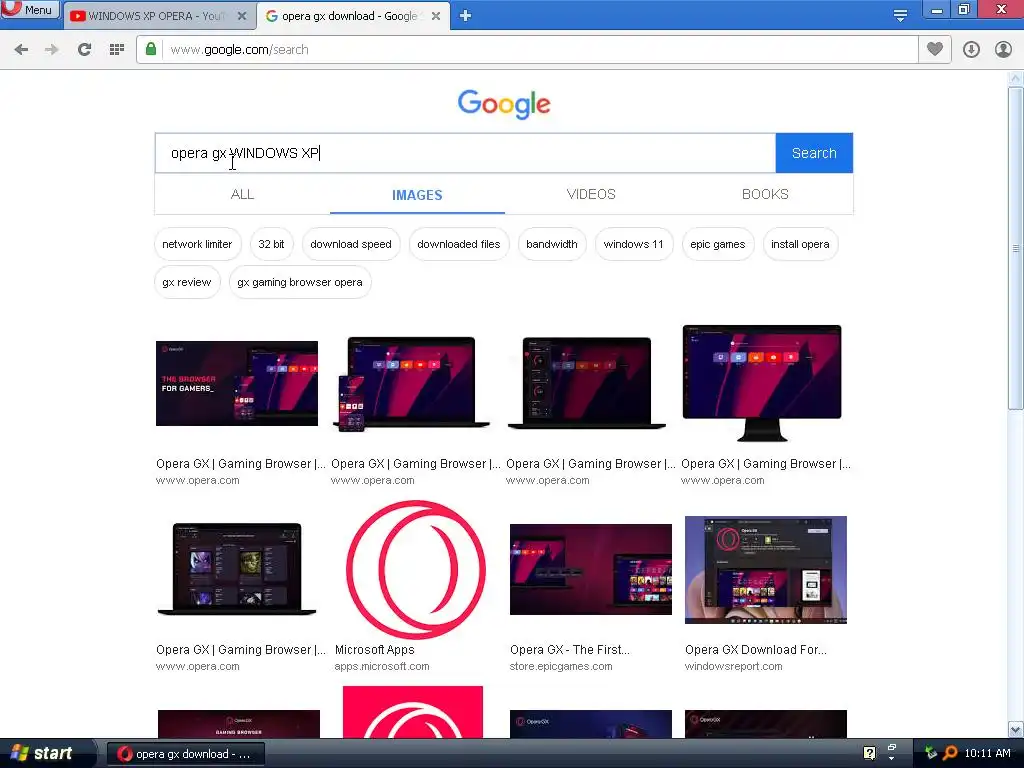Pick the windows 11 suggestion chip

point(633,244)
